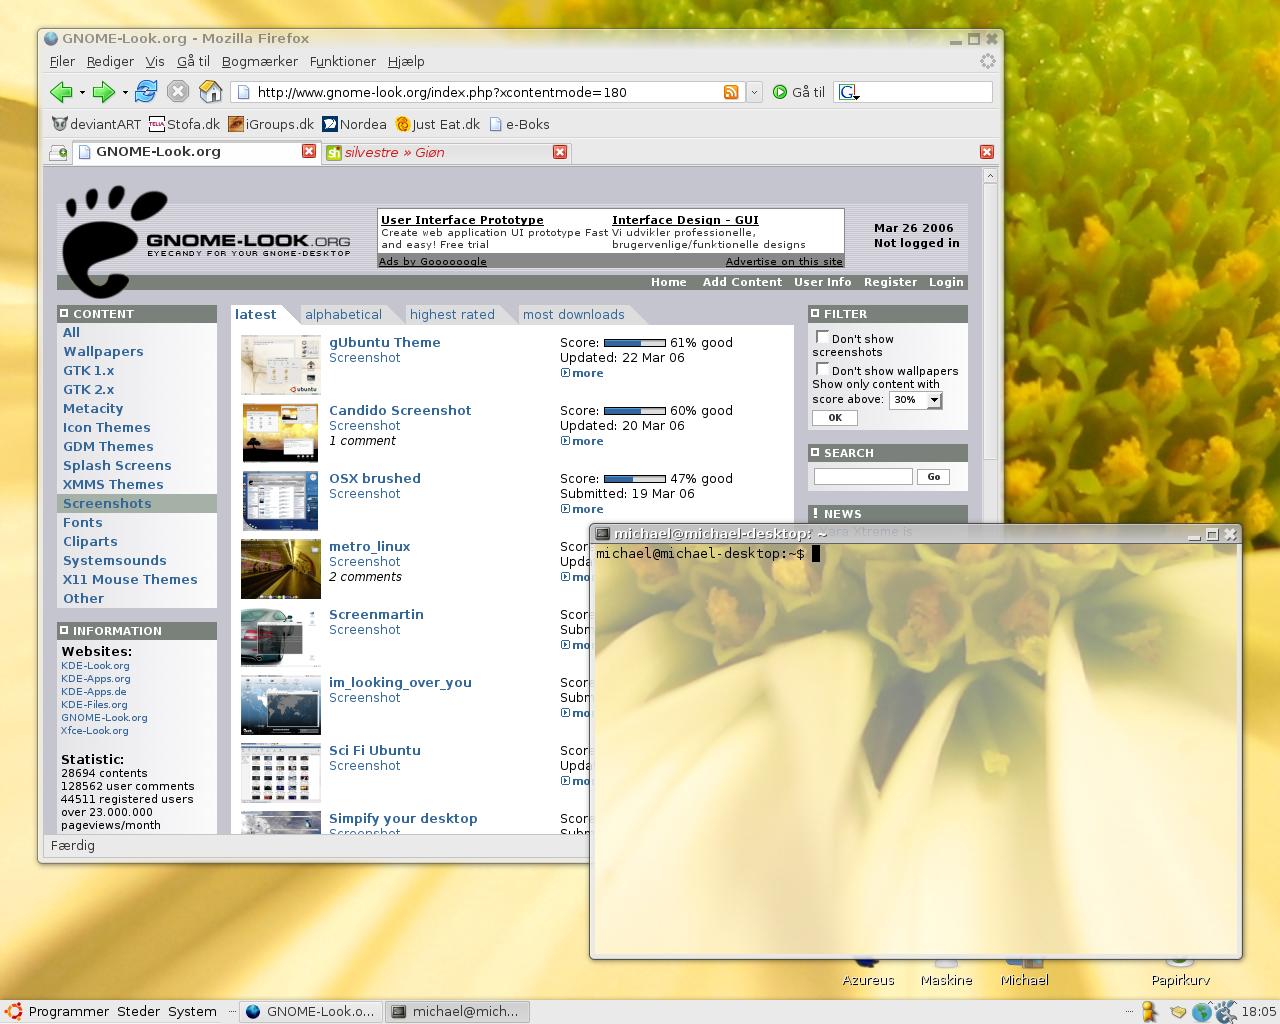1280x1024 pixels.
Task: Click the green Gå til go icon
Action: coord(780,92)
